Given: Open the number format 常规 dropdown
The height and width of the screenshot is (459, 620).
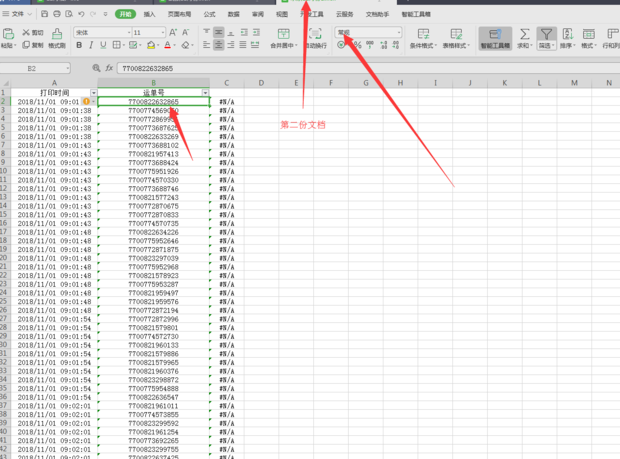Looking at the screenshot, I should [399, 32].
